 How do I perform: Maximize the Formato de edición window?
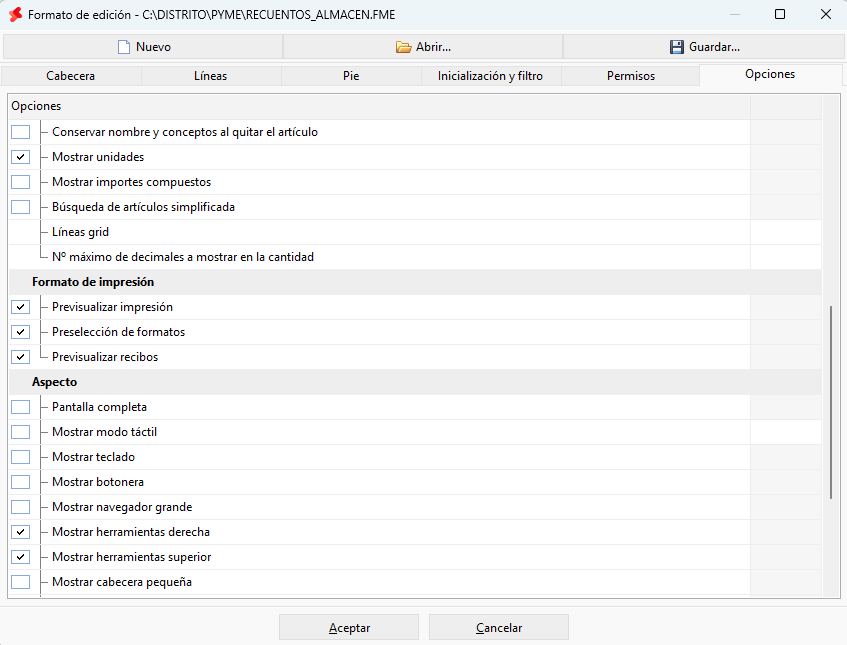(x=779, y=14)
